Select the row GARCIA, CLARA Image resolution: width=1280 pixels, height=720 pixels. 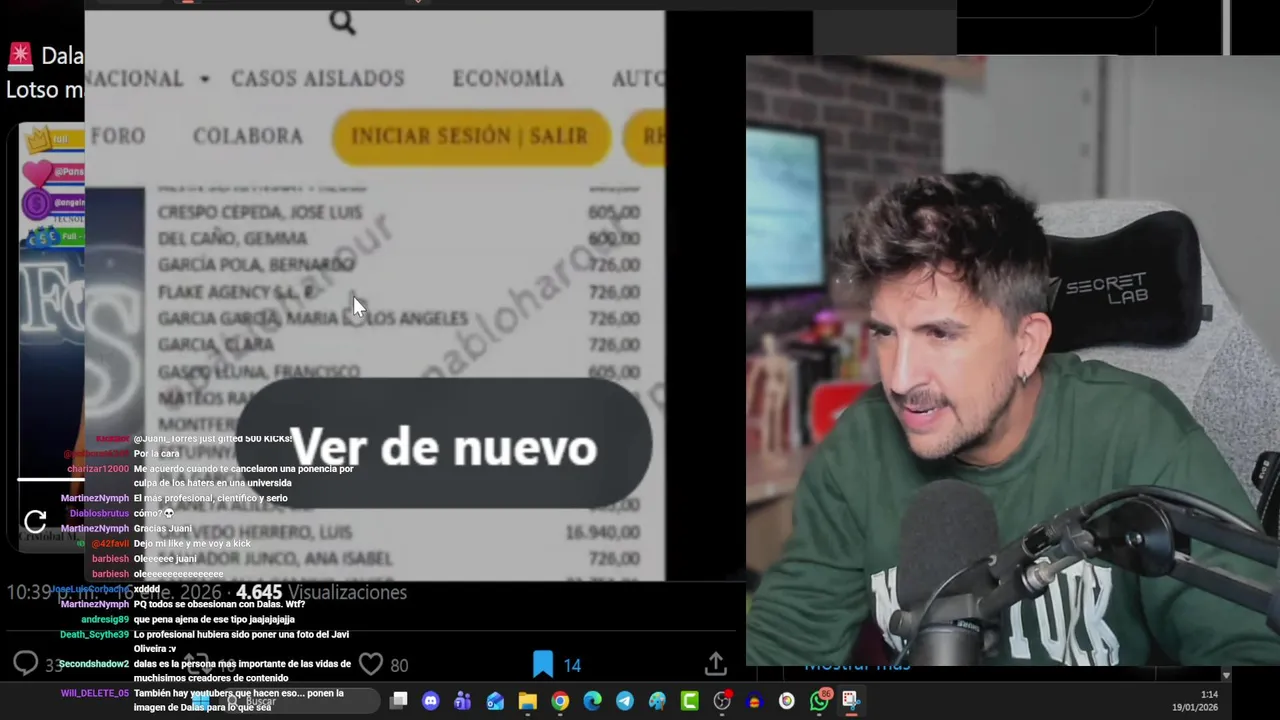coord(399,344)
